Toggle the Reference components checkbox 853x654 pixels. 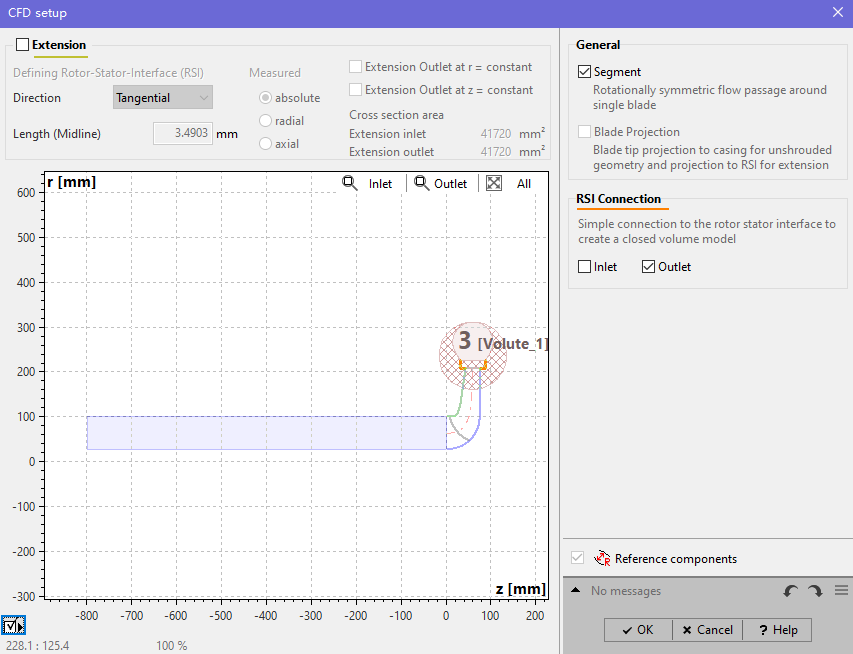(578, 558)
